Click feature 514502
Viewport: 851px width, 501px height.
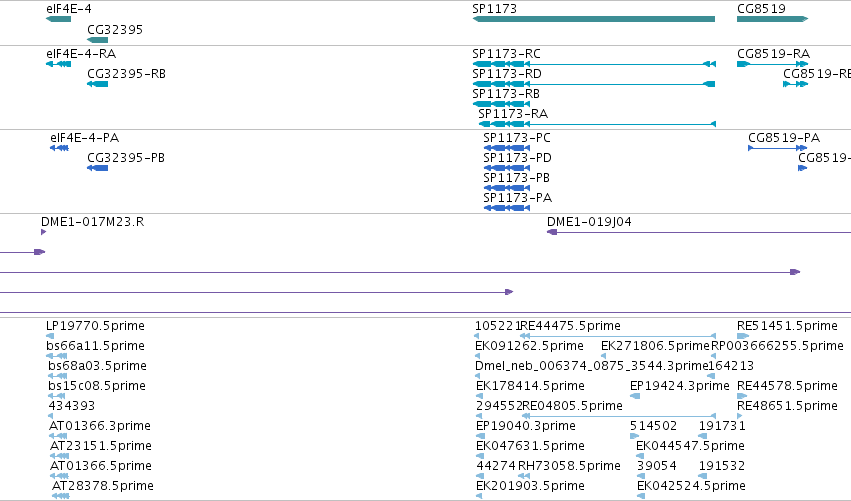(634, 436)
